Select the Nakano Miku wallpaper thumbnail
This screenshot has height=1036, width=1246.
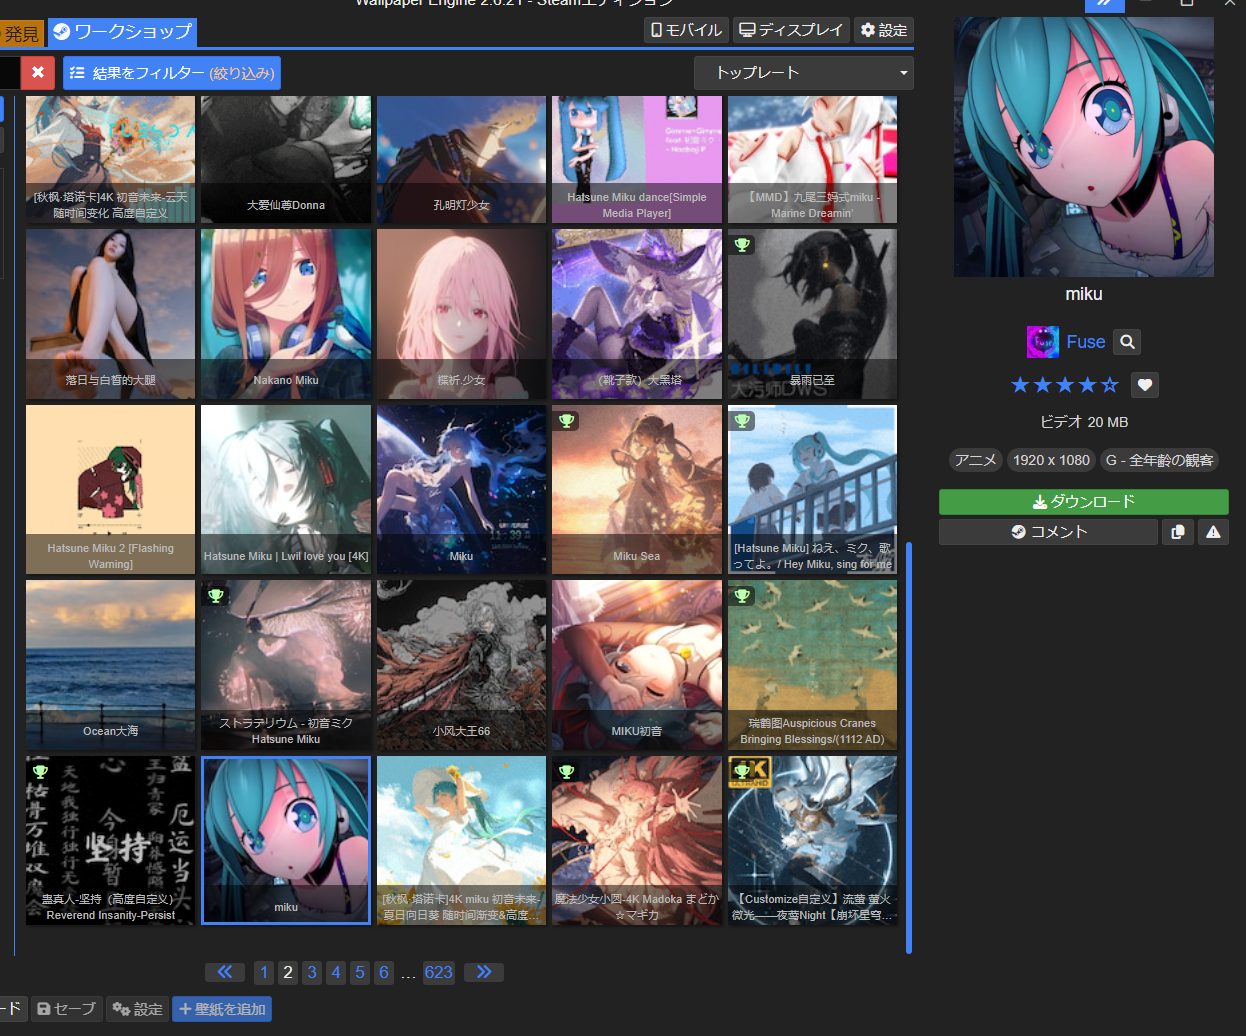point(286,314)
